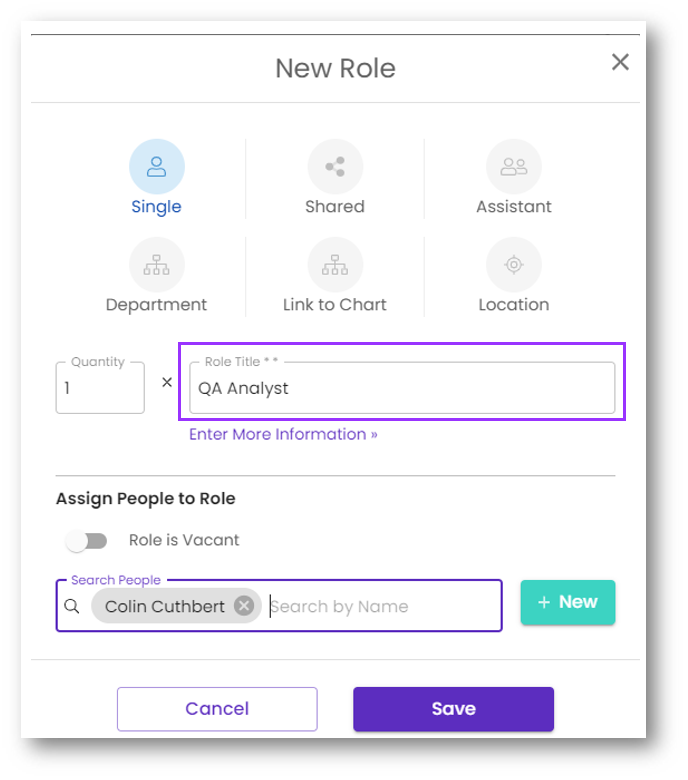Focus the Role Title field with QA Analyst
688x780 pixels.
point(402,388)
